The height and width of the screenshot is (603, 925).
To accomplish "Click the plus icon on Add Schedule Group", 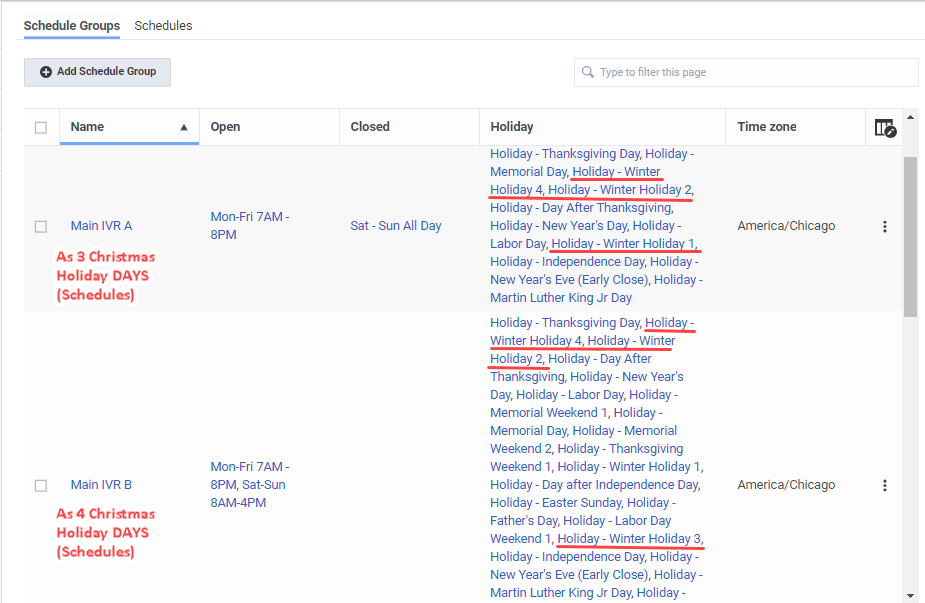I will point(46,72).
